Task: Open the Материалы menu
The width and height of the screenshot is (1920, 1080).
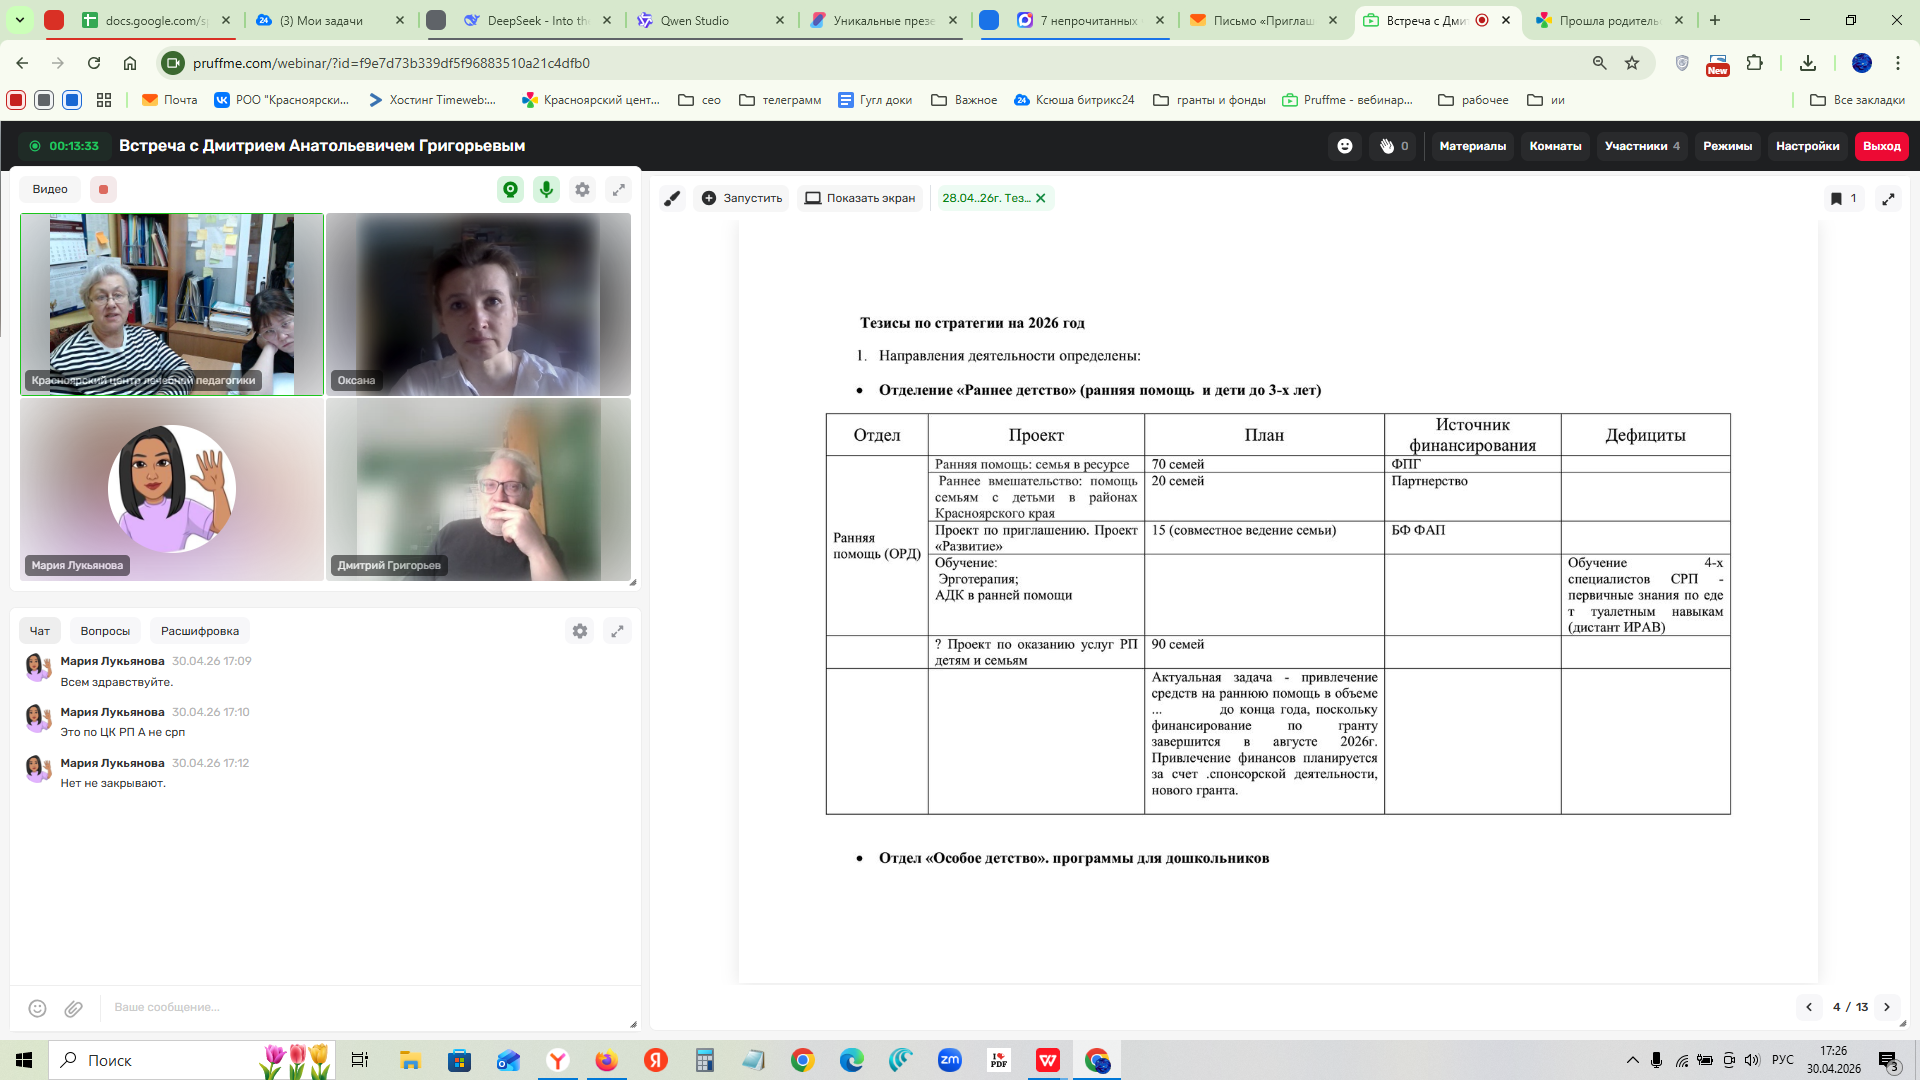Action: point(1472,146)
